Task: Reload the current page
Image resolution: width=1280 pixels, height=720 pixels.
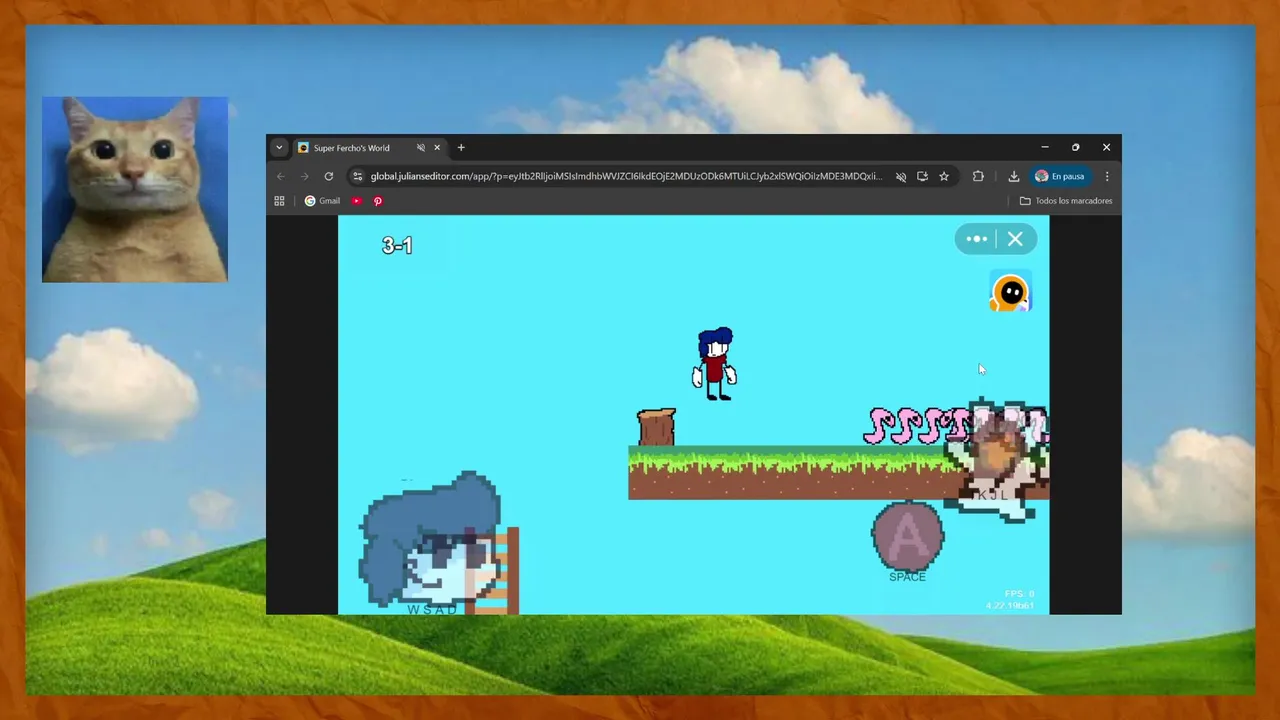Action: [328, 176]
